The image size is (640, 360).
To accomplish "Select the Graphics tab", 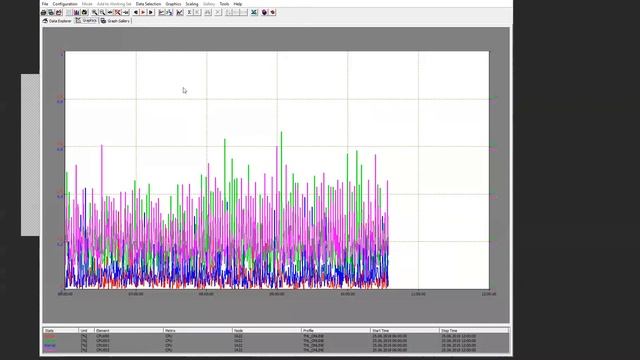I will tap(86, 20).
